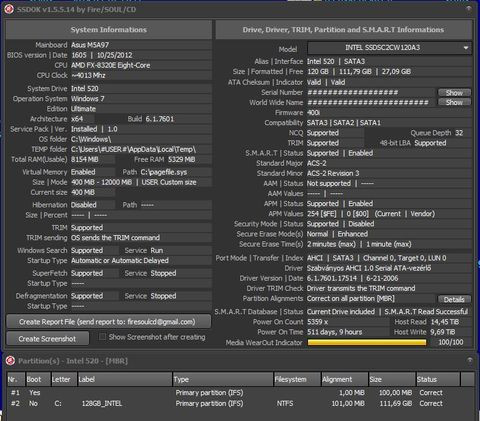Click Power On Time 511 days value
Image resolution: width=480 pixels, height=421 pixels.
334,332
